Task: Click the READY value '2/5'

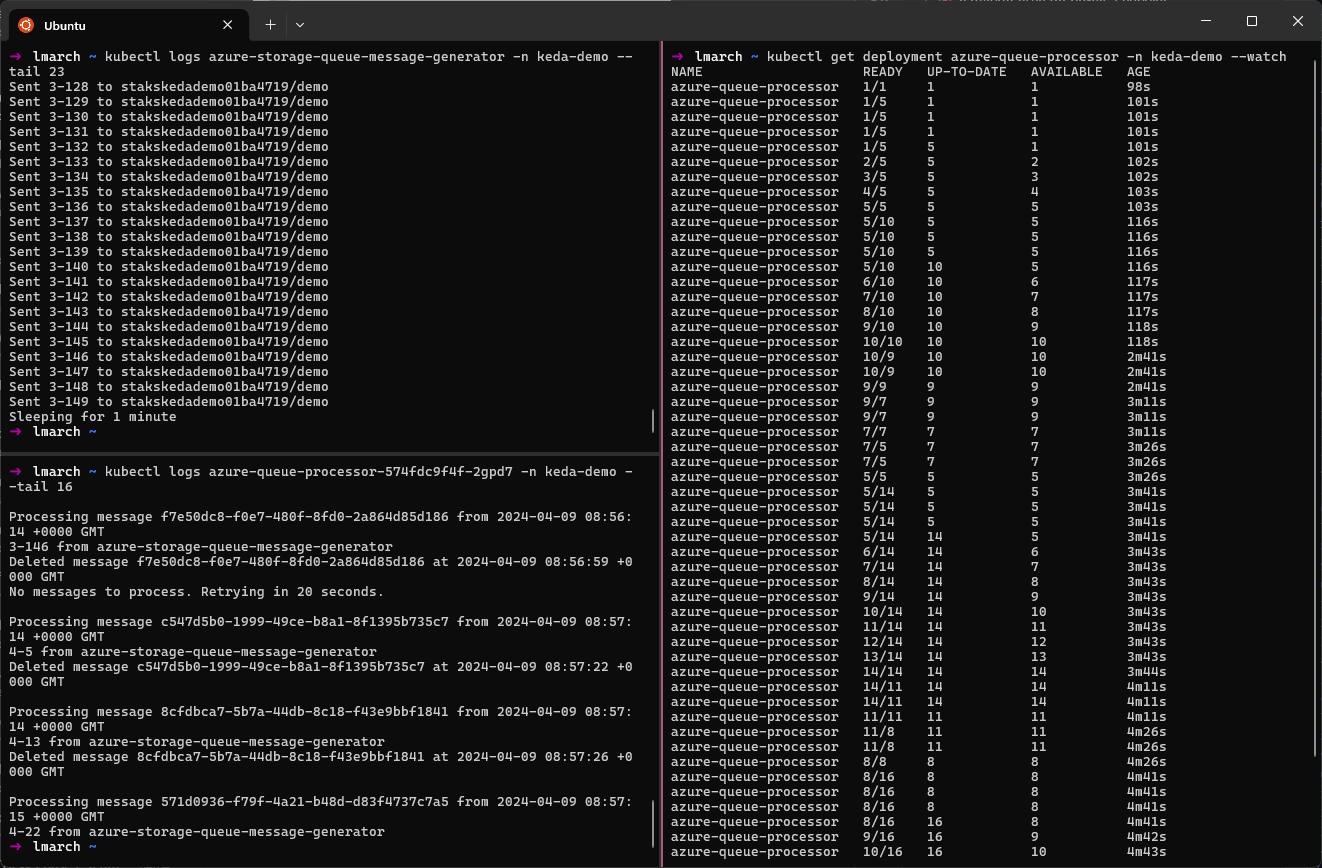Action: [x=875, y=162]
